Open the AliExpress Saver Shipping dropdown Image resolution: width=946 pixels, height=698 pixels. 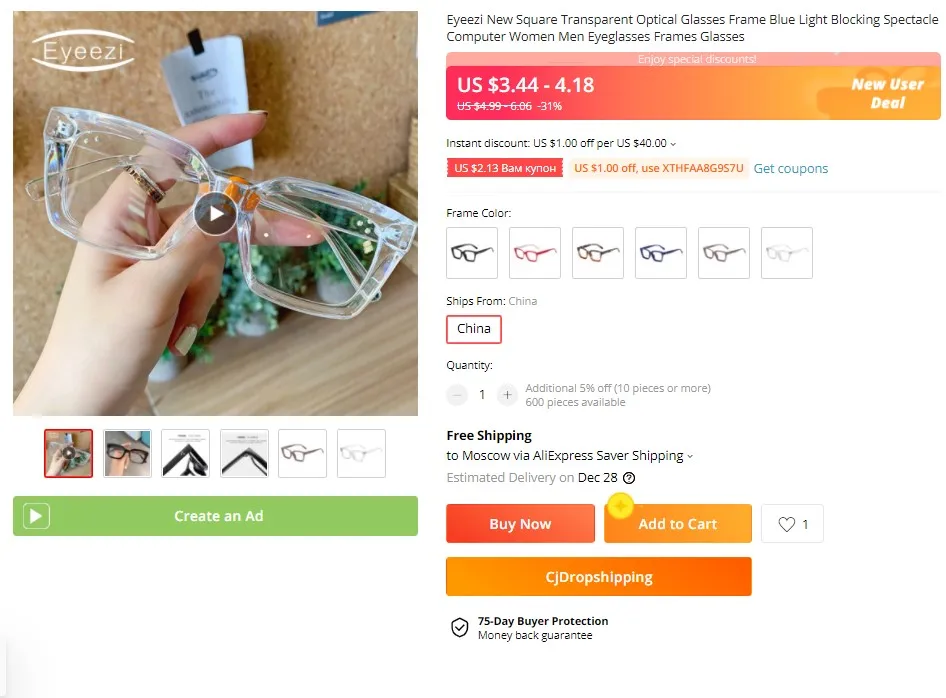[689, 456]
